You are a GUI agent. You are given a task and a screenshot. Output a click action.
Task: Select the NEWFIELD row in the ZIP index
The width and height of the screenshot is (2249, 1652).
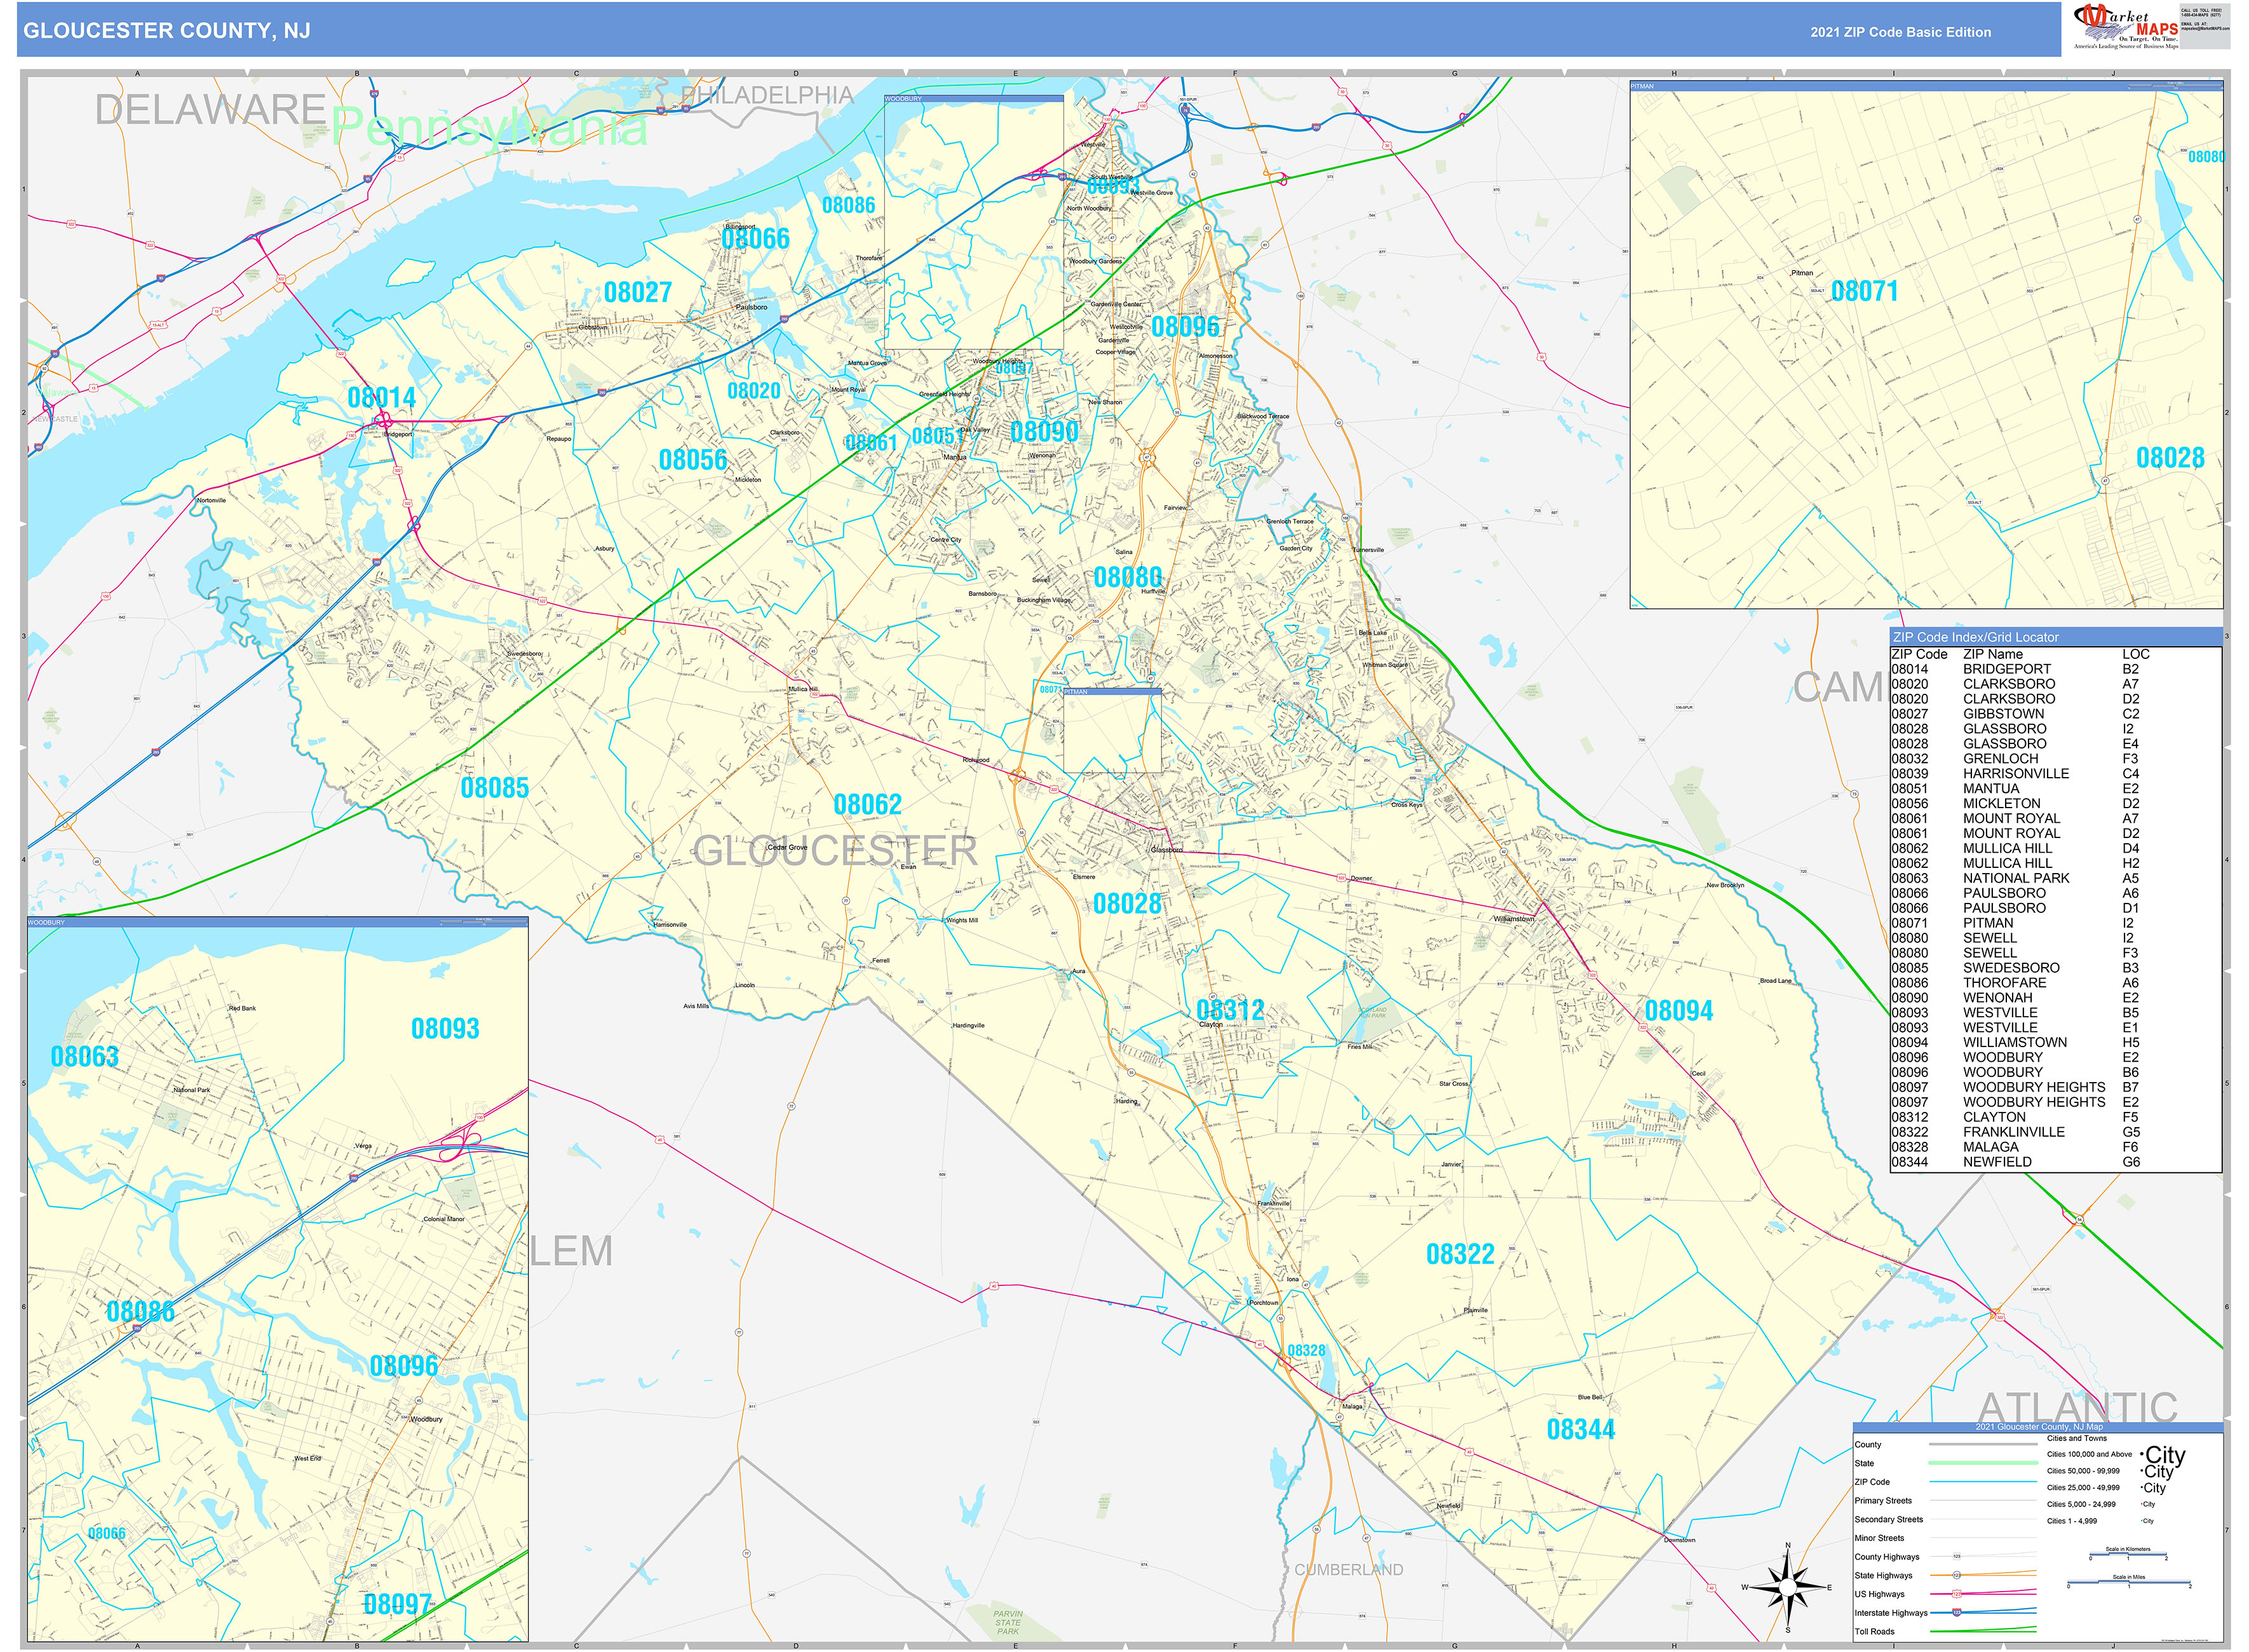[x=2014, y=1162]
